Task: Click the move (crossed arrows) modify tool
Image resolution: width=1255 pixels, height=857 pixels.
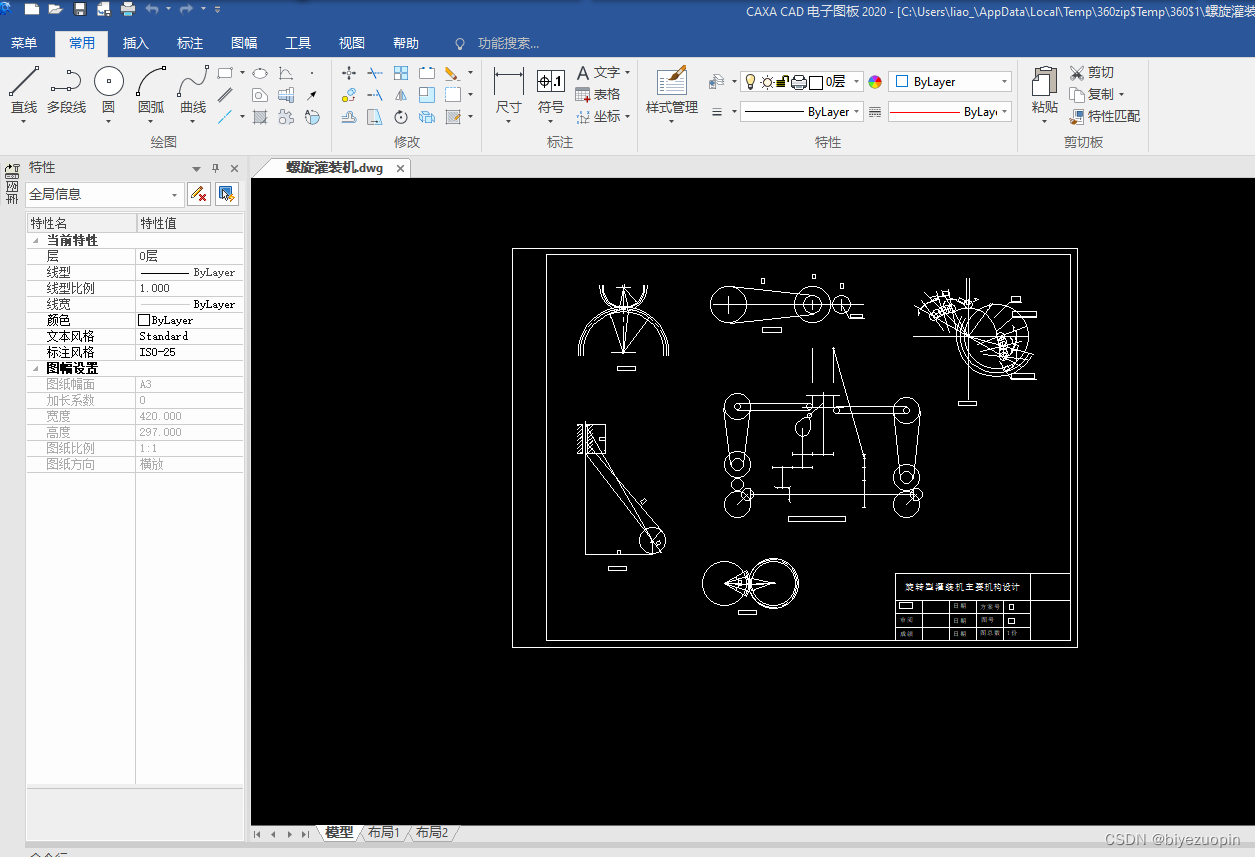Action: click(x=349, y=73)
